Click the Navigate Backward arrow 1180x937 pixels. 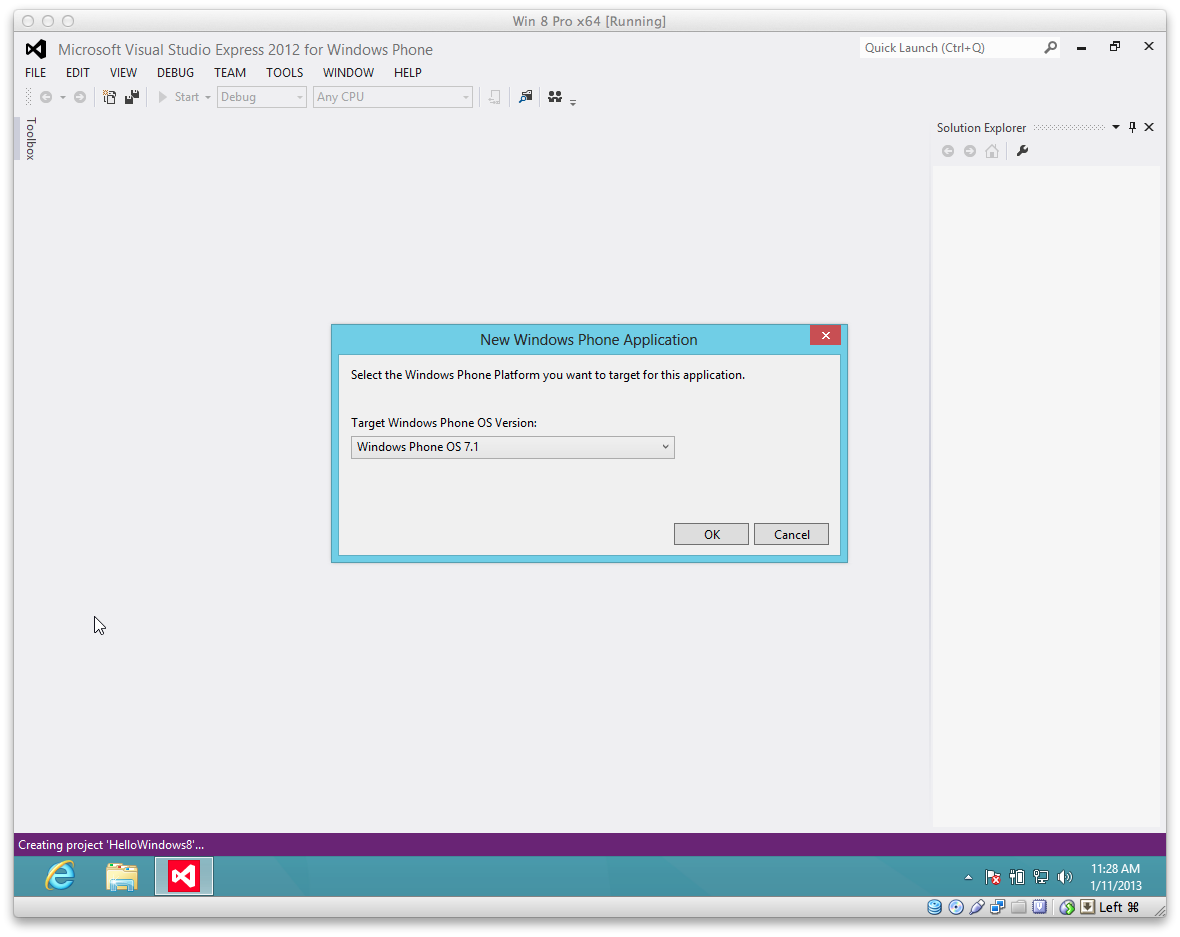click(x=46, y=97)
